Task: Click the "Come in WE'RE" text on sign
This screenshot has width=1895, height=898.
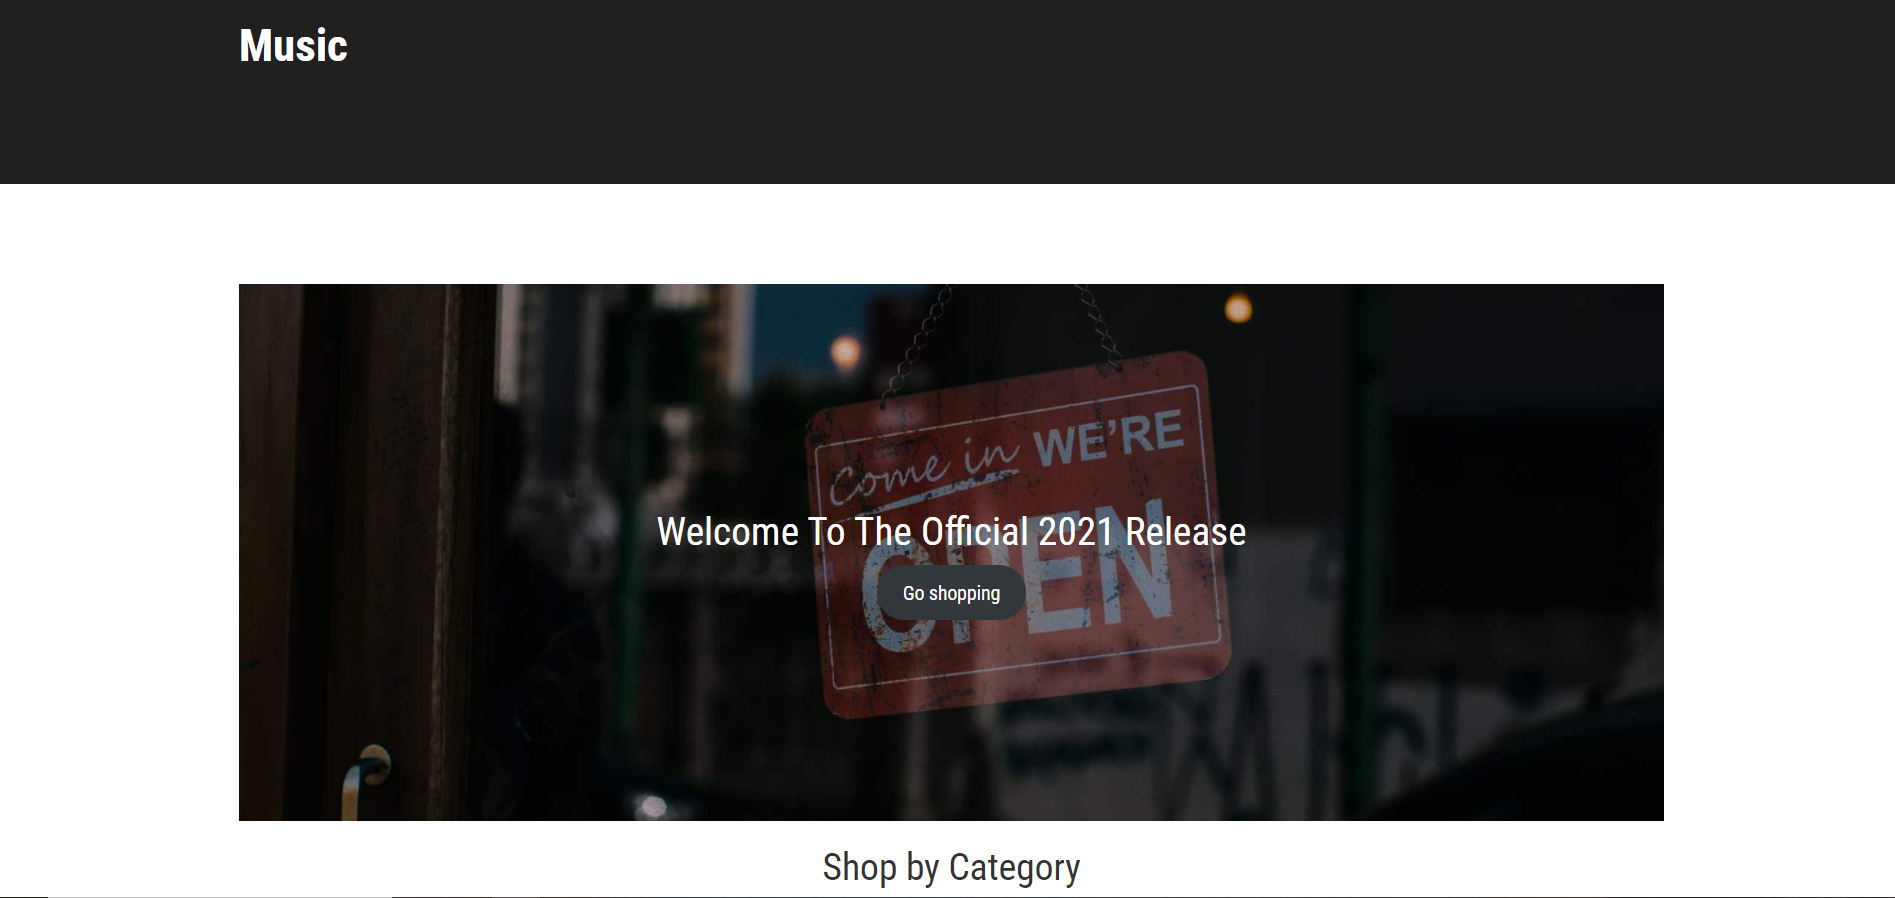Action: click(1006, 456)
